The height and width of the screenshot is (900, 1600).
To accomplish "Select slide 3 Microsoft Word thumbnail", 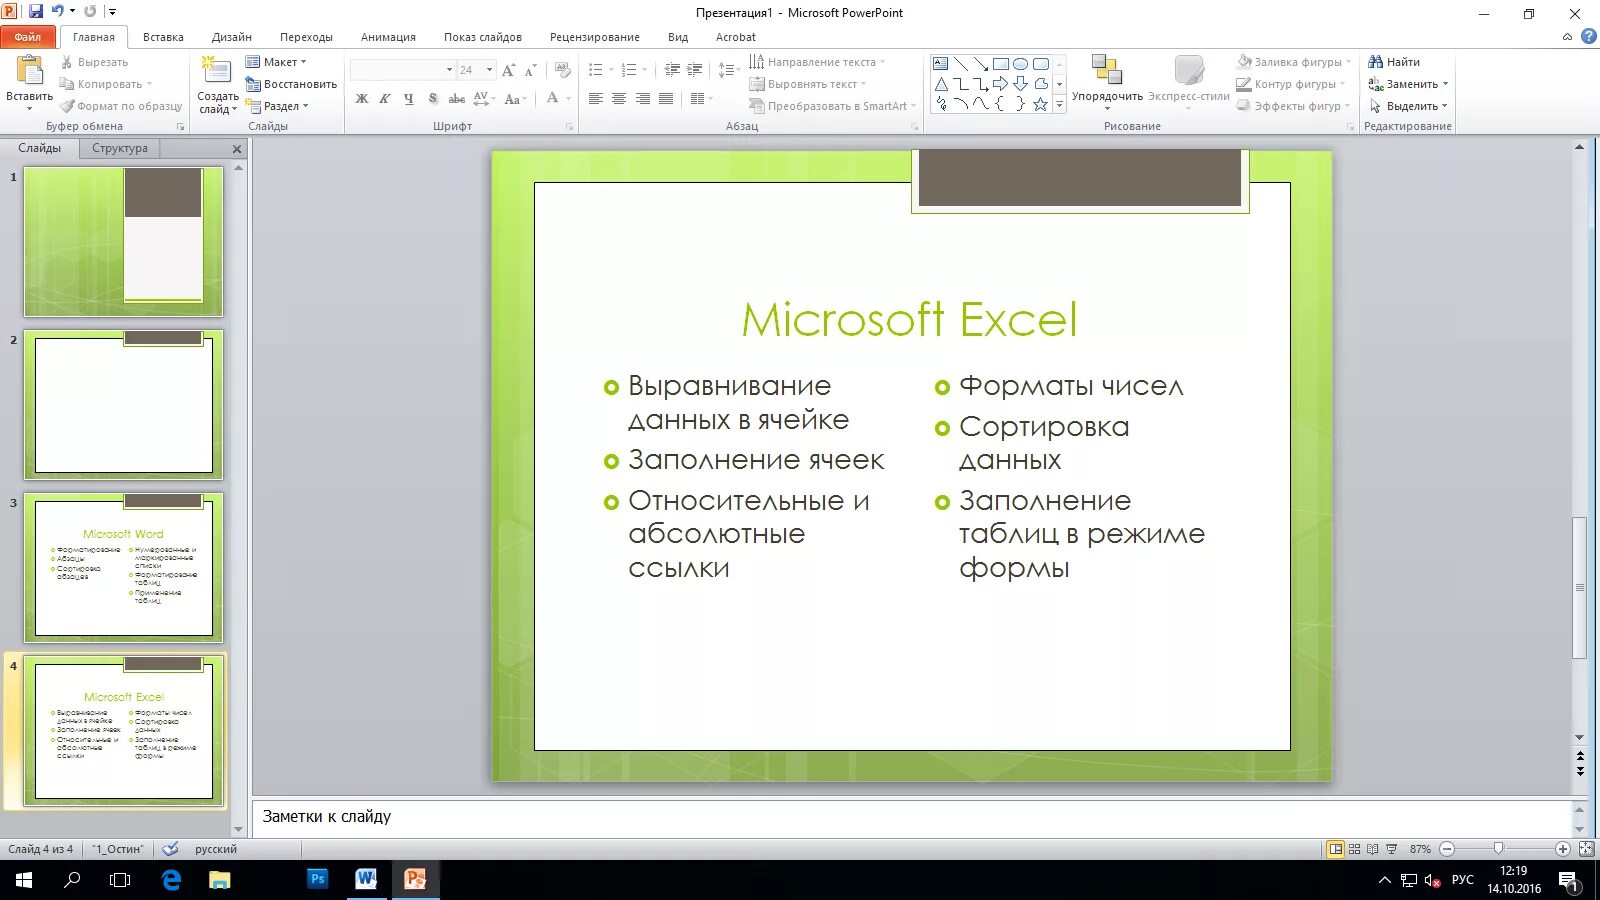I will [123, 567].
